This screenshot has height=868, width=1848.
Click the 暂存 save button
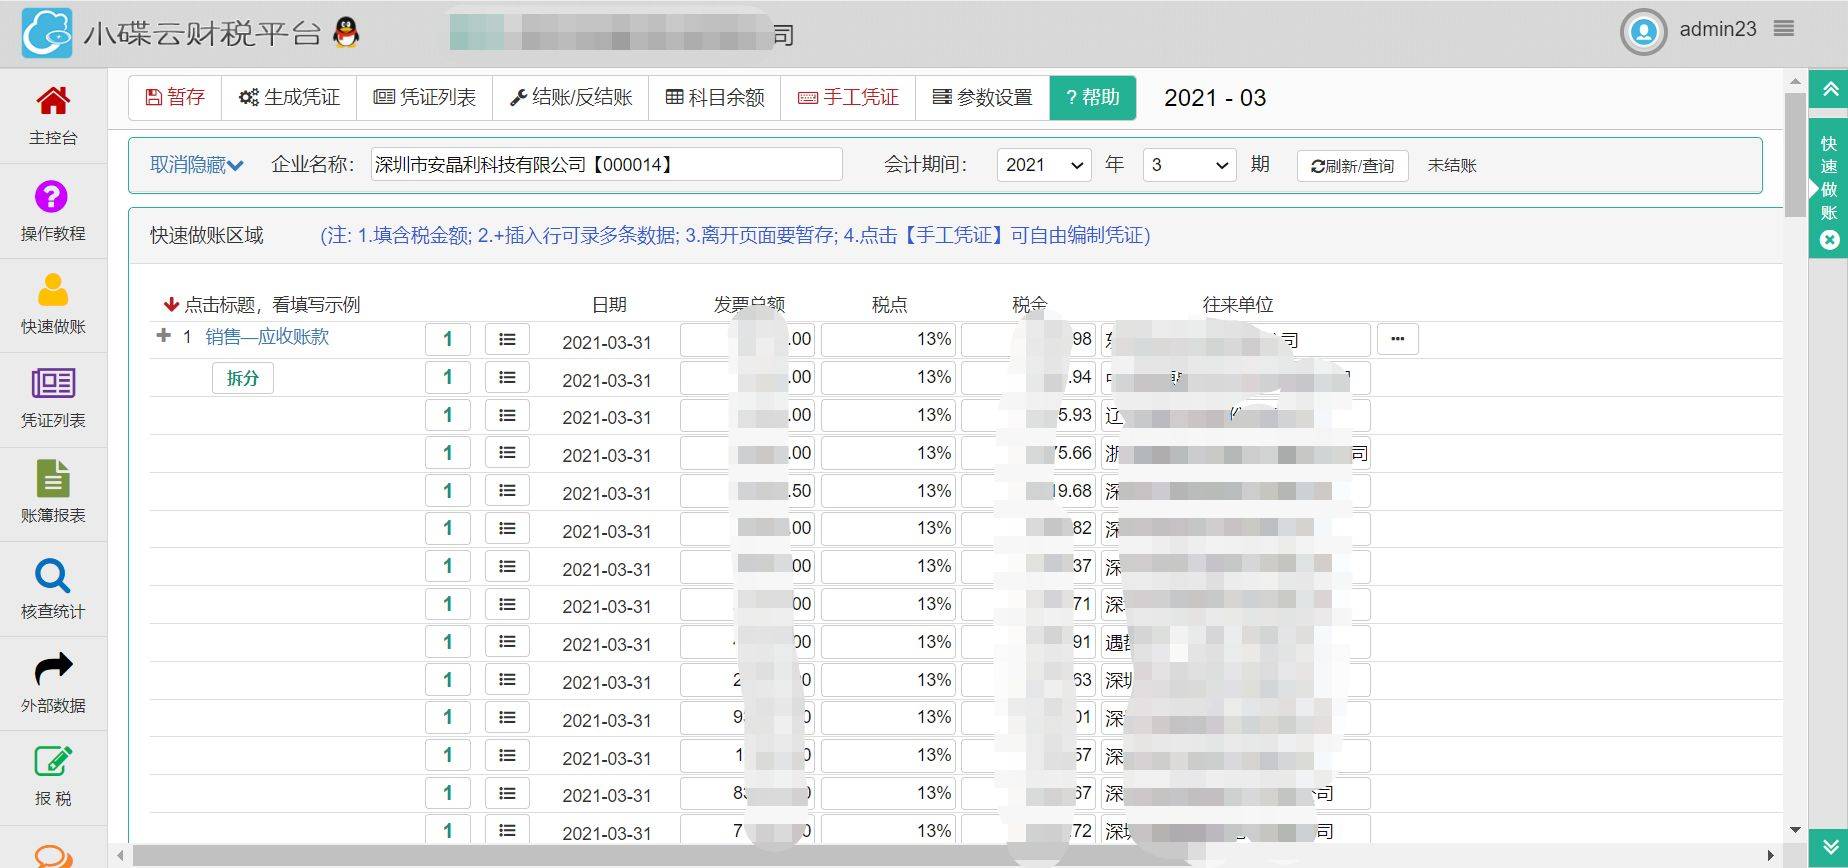(x=175, y=97)
